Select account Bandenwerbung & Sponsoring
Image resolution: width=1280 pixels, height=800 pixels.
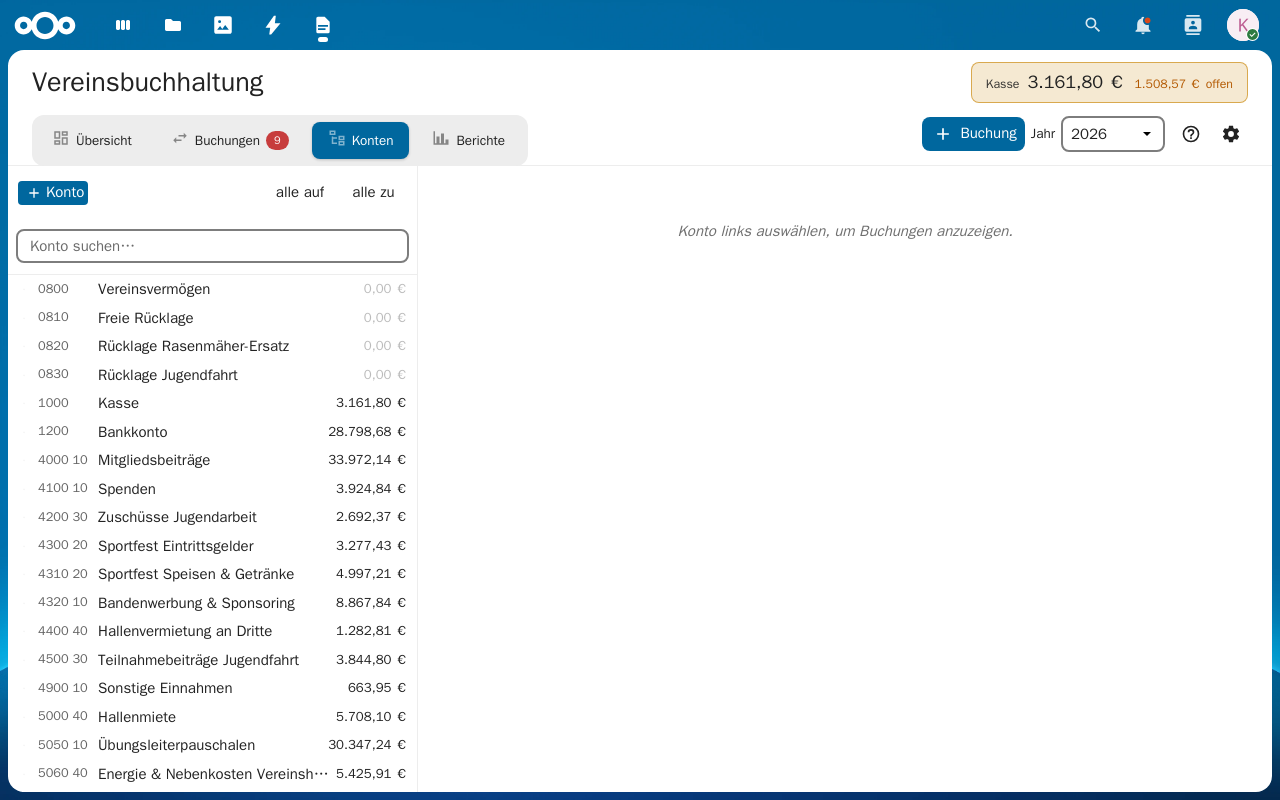tap(212, 603)
